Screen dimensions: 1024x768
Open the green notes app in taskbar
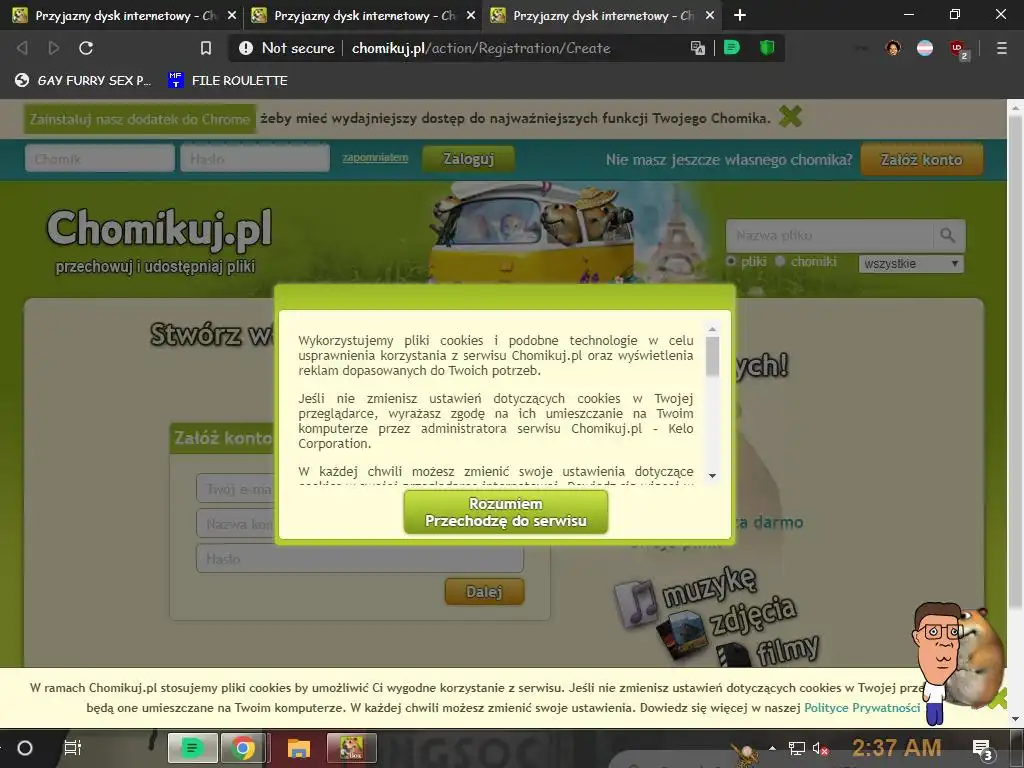point(193,748)
